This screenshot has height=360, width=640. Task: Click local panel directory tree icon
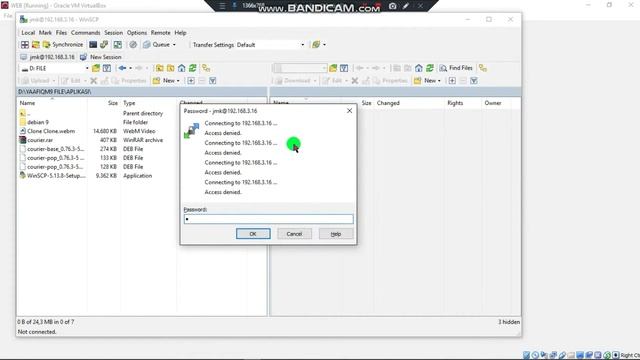(x=206, y=68)
